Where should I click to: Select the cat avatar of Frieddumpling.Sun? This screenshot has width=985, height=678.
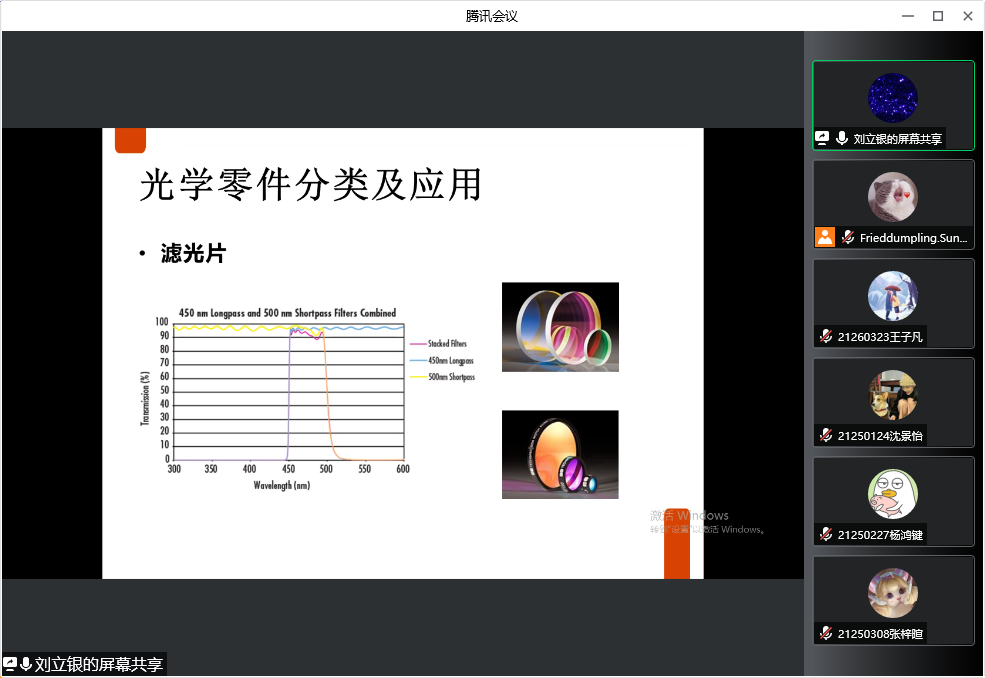click(x=892, y=197)
